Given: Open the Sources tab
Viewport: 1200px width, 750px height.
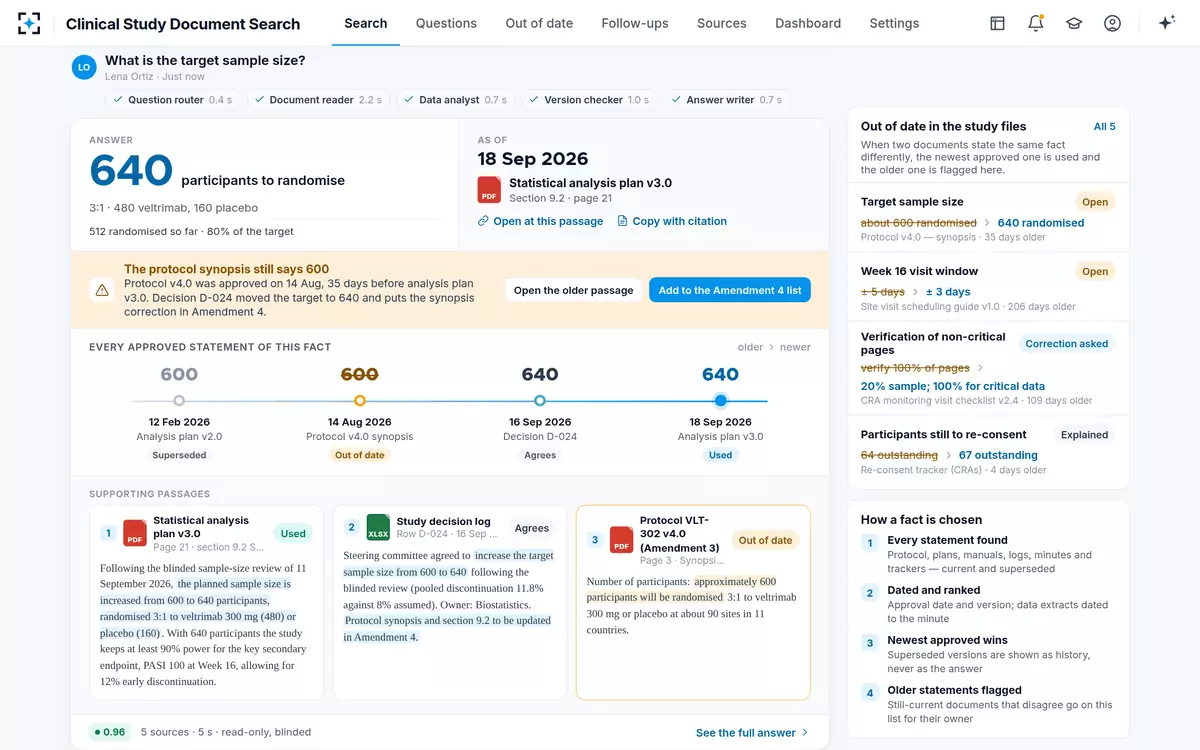Looking at the screenshot, I should pos(722,23).
